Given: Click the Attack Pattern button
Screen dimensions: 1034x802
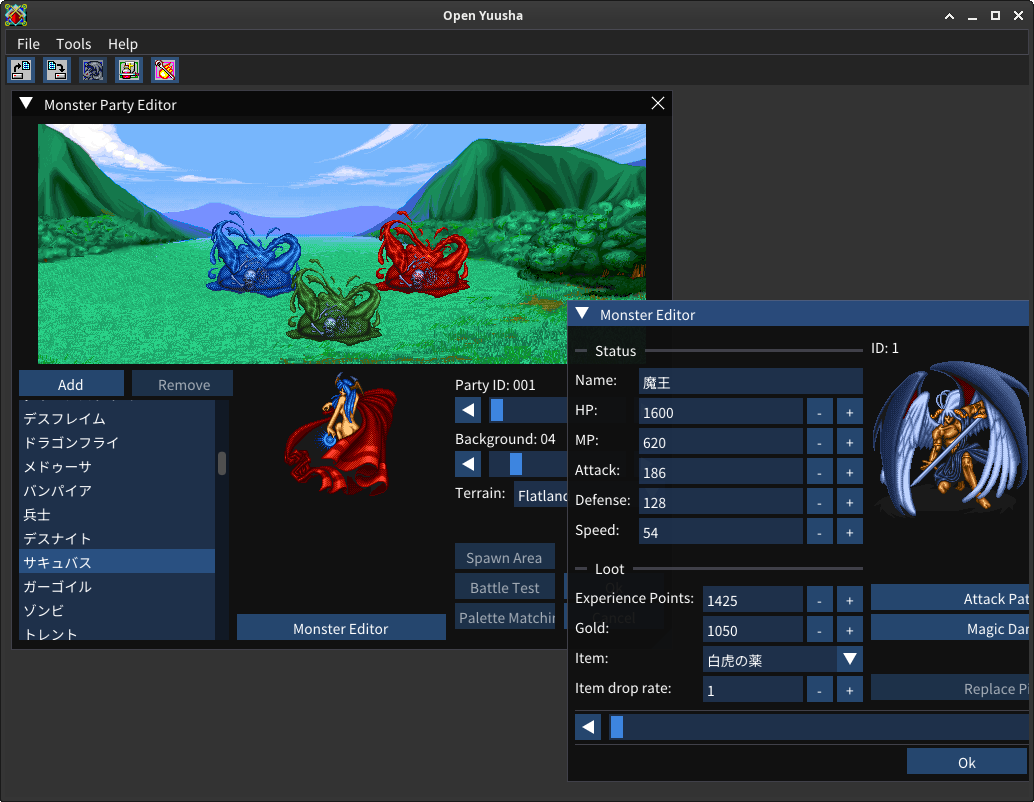Looking at the screenshot, I should [x=950, y=598].
